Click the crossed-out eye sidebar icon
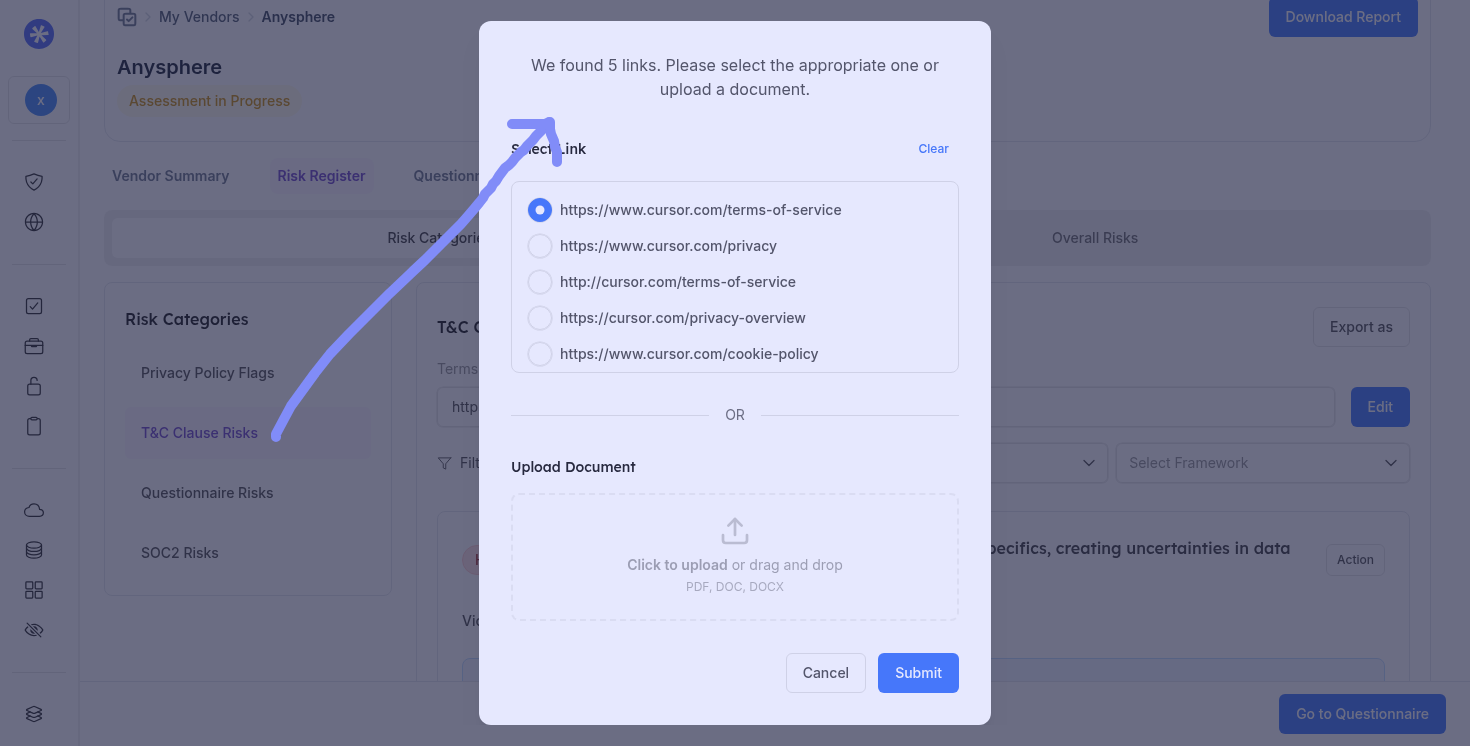The height and width of the screenshot is (746, 1470). pos(34,630)
